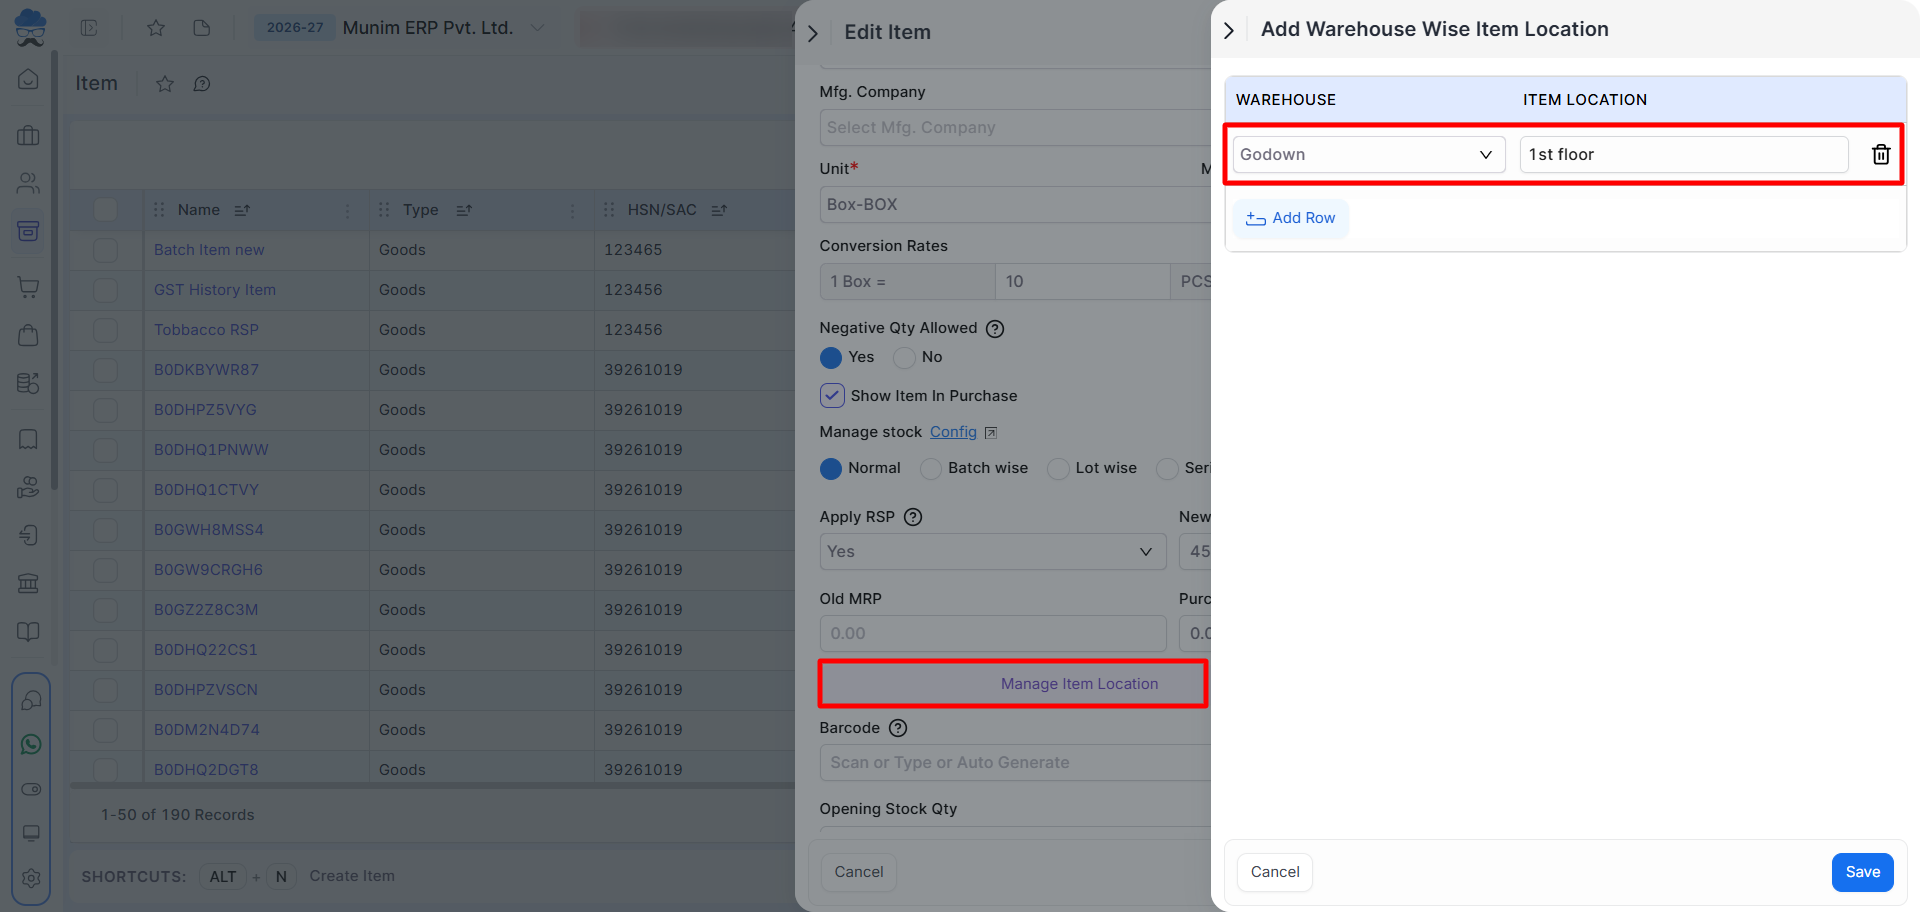The width and height of the screenshot is (1920, 912).
Task: Open the document icon in top bar
Action: coord(202,28)
